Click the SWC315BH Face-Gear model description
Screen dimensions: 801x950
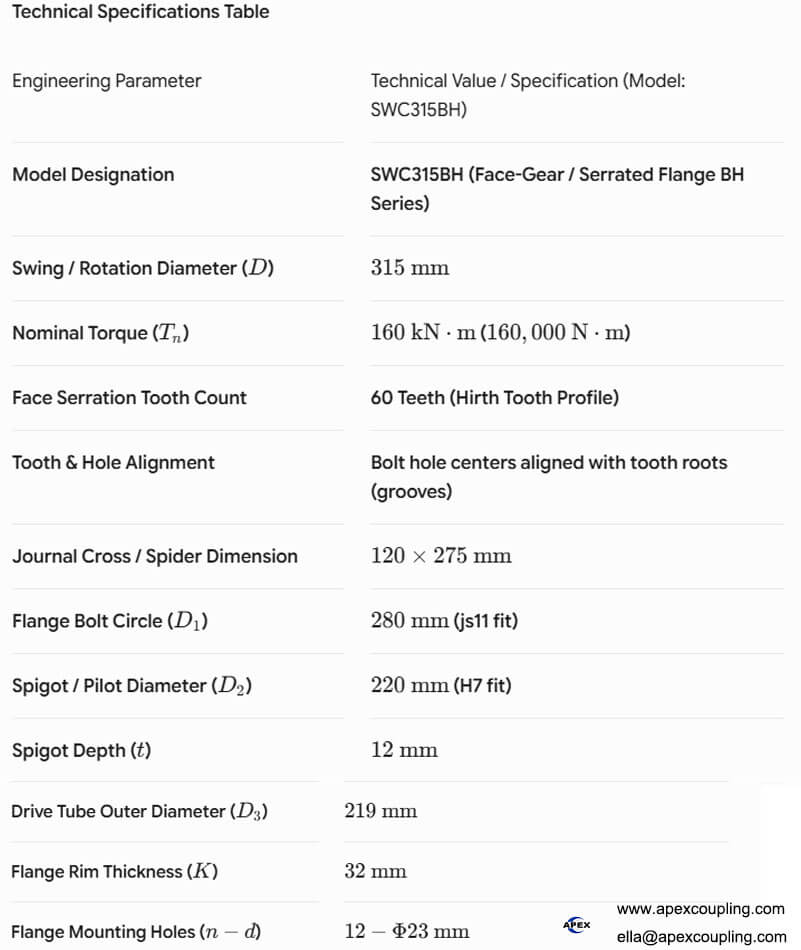tap(557, 188)
